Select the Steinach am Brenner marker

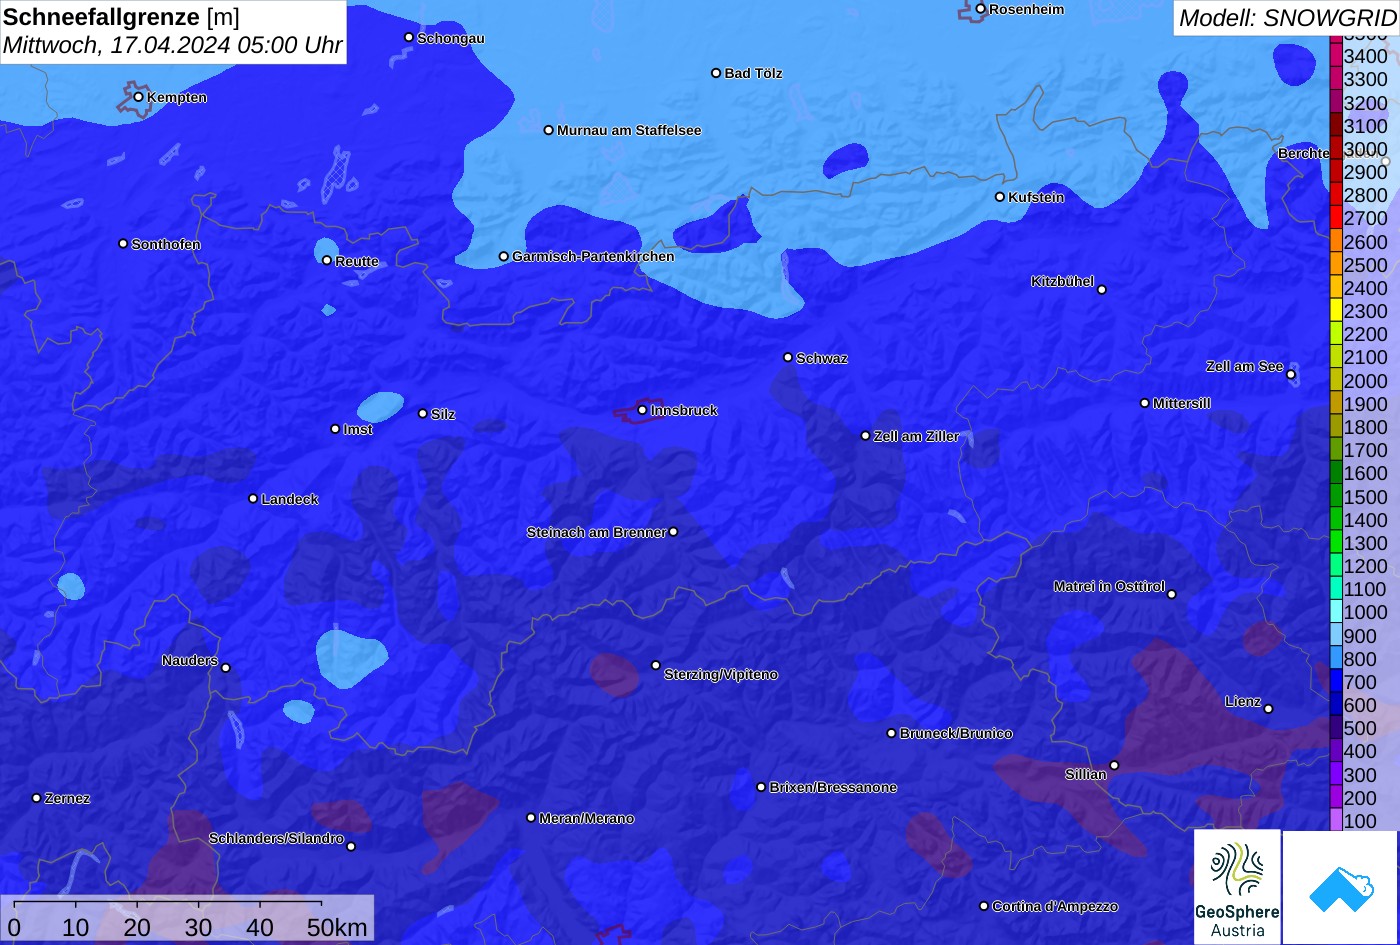[673, 532]
